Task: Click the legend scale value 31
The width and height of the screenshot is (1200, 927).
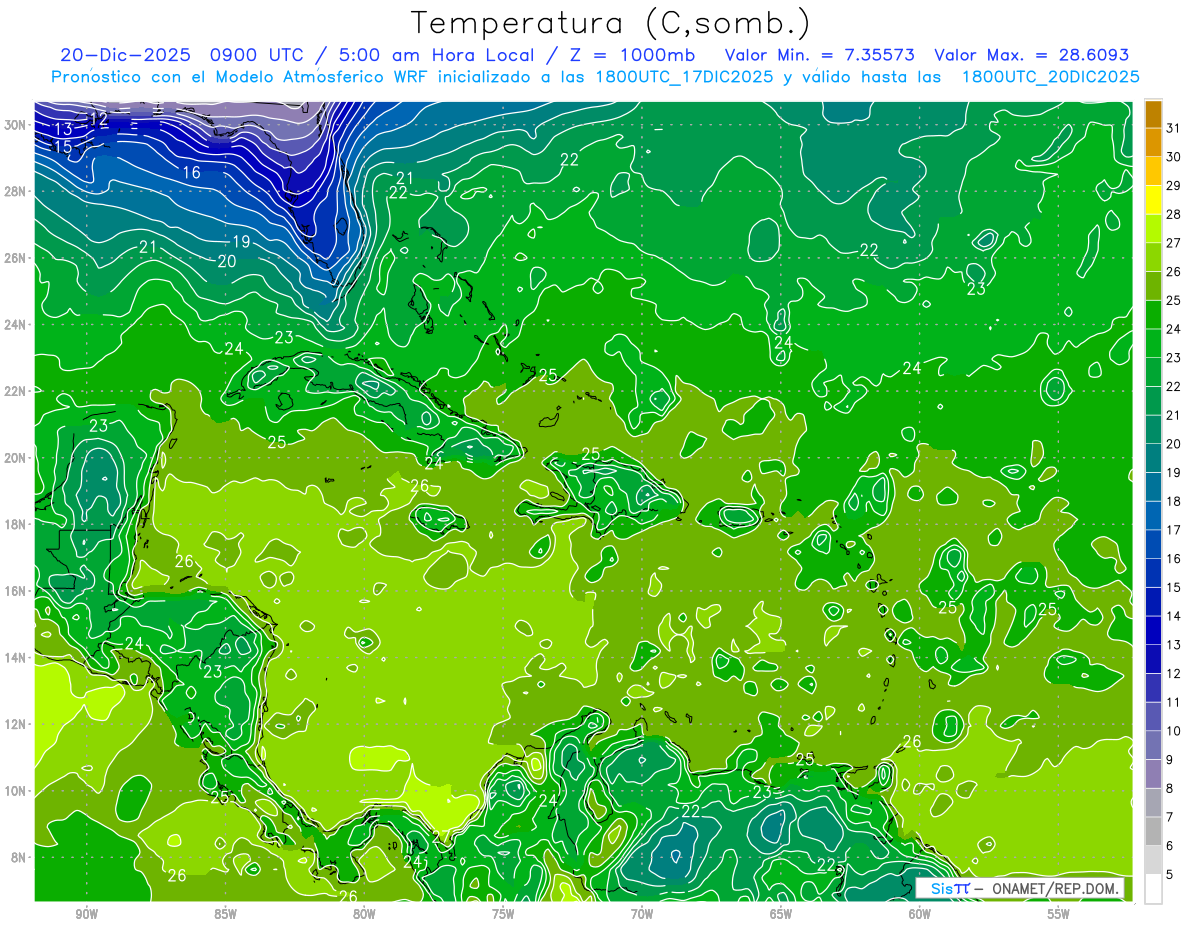Action: 1174,128
